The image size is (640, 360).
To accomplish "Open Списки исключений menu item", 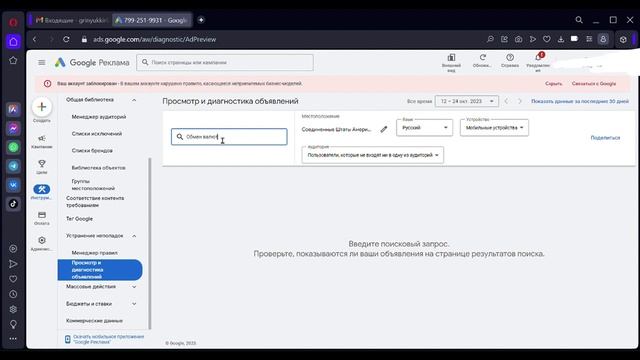I will [97, 133].
